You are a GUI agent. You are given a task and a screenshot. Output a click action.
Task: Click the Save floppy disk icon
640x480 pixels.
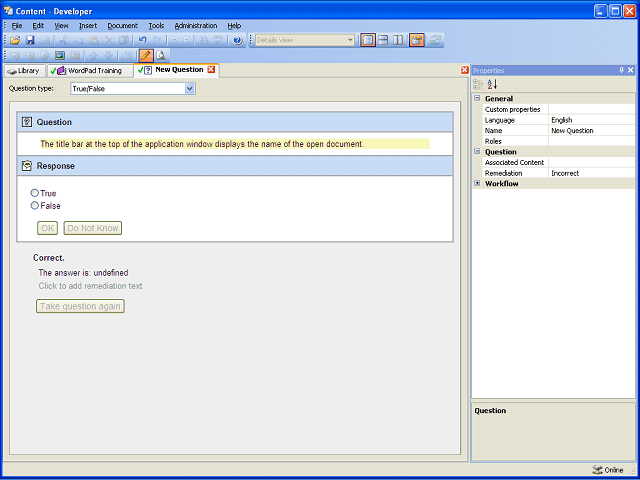[30, 40]
